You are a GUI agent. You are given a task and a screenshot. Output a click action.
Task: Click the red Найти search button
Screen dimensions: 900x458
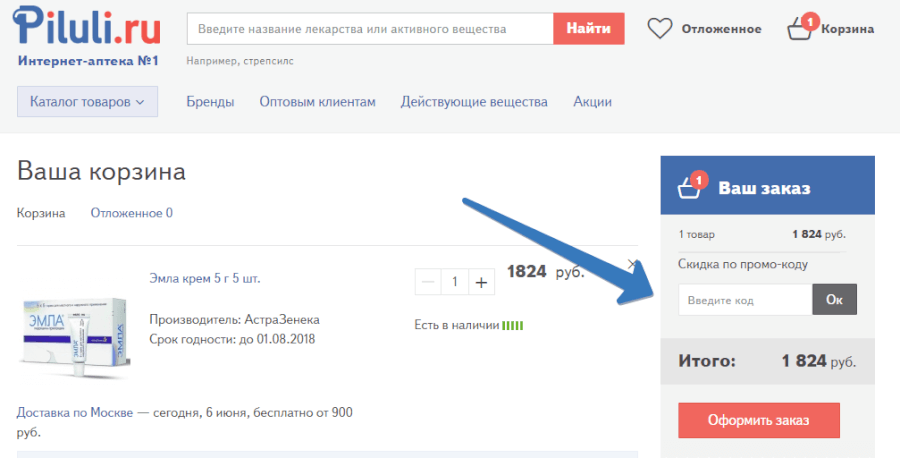pyautogui.click(x=589, y=28)
